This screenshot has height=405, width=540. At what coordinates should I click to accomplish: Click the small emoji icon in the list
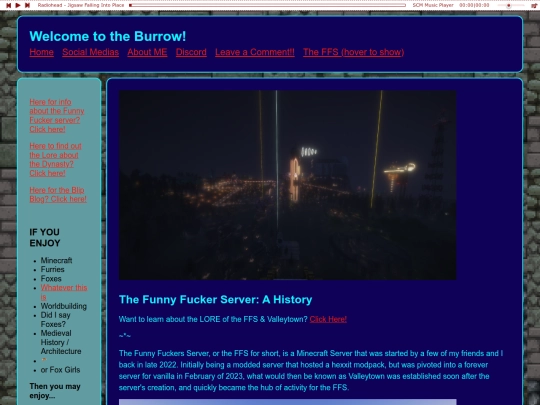[44, 360]
